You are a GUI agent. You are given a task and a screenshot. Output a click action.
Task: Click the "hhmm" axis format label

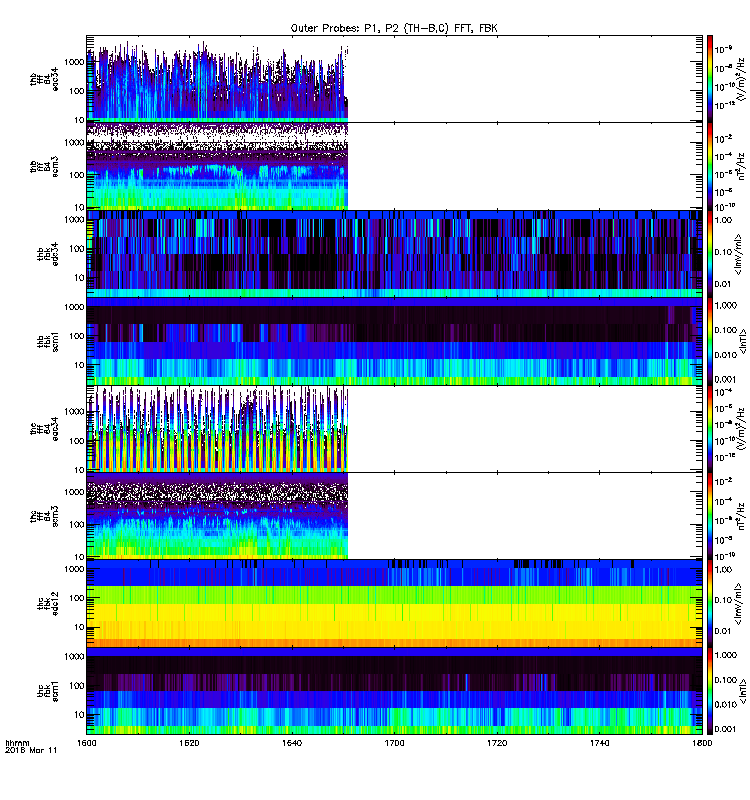coord(17,743)
